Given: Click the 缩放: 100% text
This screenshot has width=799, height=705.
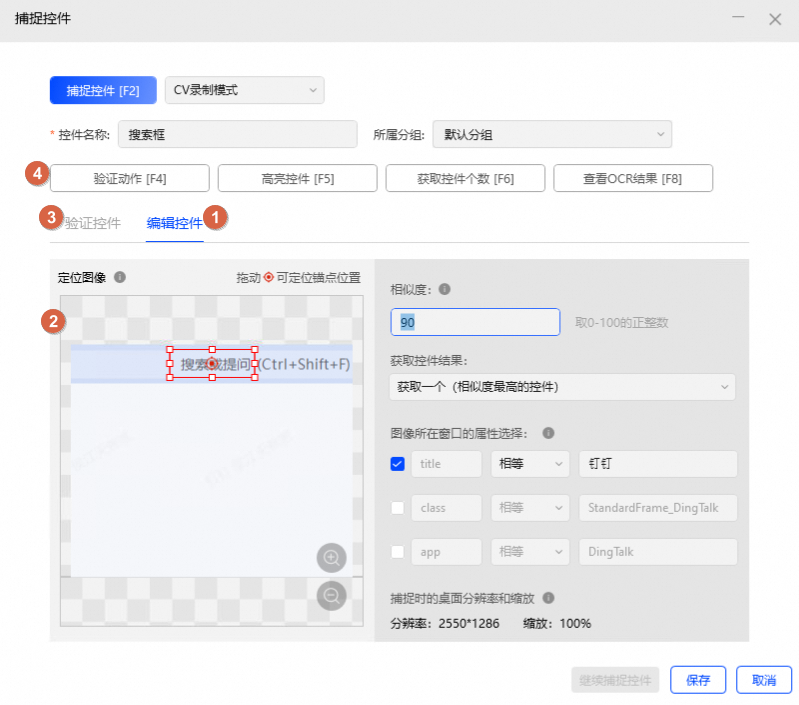Looking at the screenshot, I should click(557, 623).
